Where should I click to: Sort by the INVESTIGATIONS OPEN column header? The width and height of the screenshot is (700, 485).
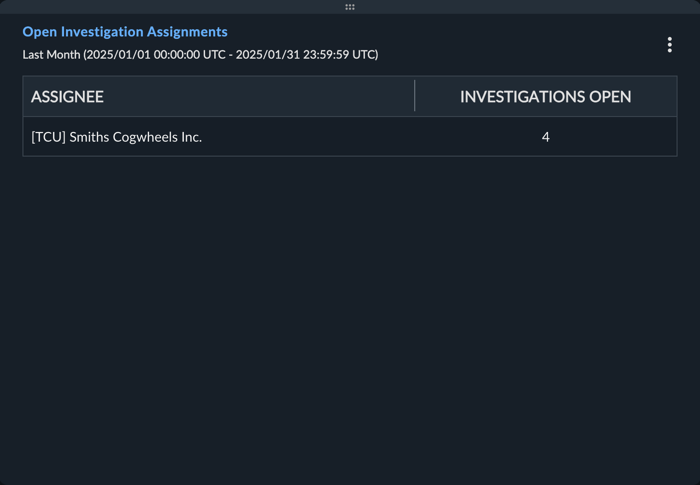pyautogui.click(x=546, y=96)
